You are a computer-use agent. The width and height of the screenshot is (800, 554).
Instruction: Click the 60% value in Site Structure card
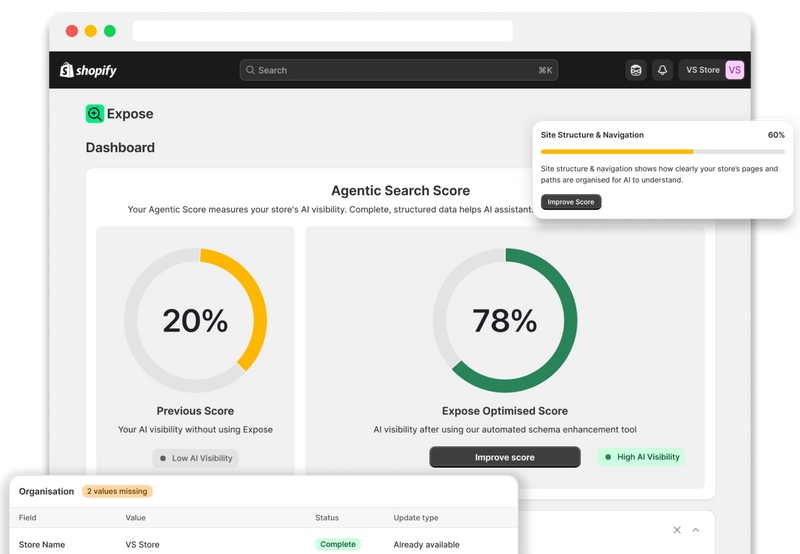[x=776, y=135]
